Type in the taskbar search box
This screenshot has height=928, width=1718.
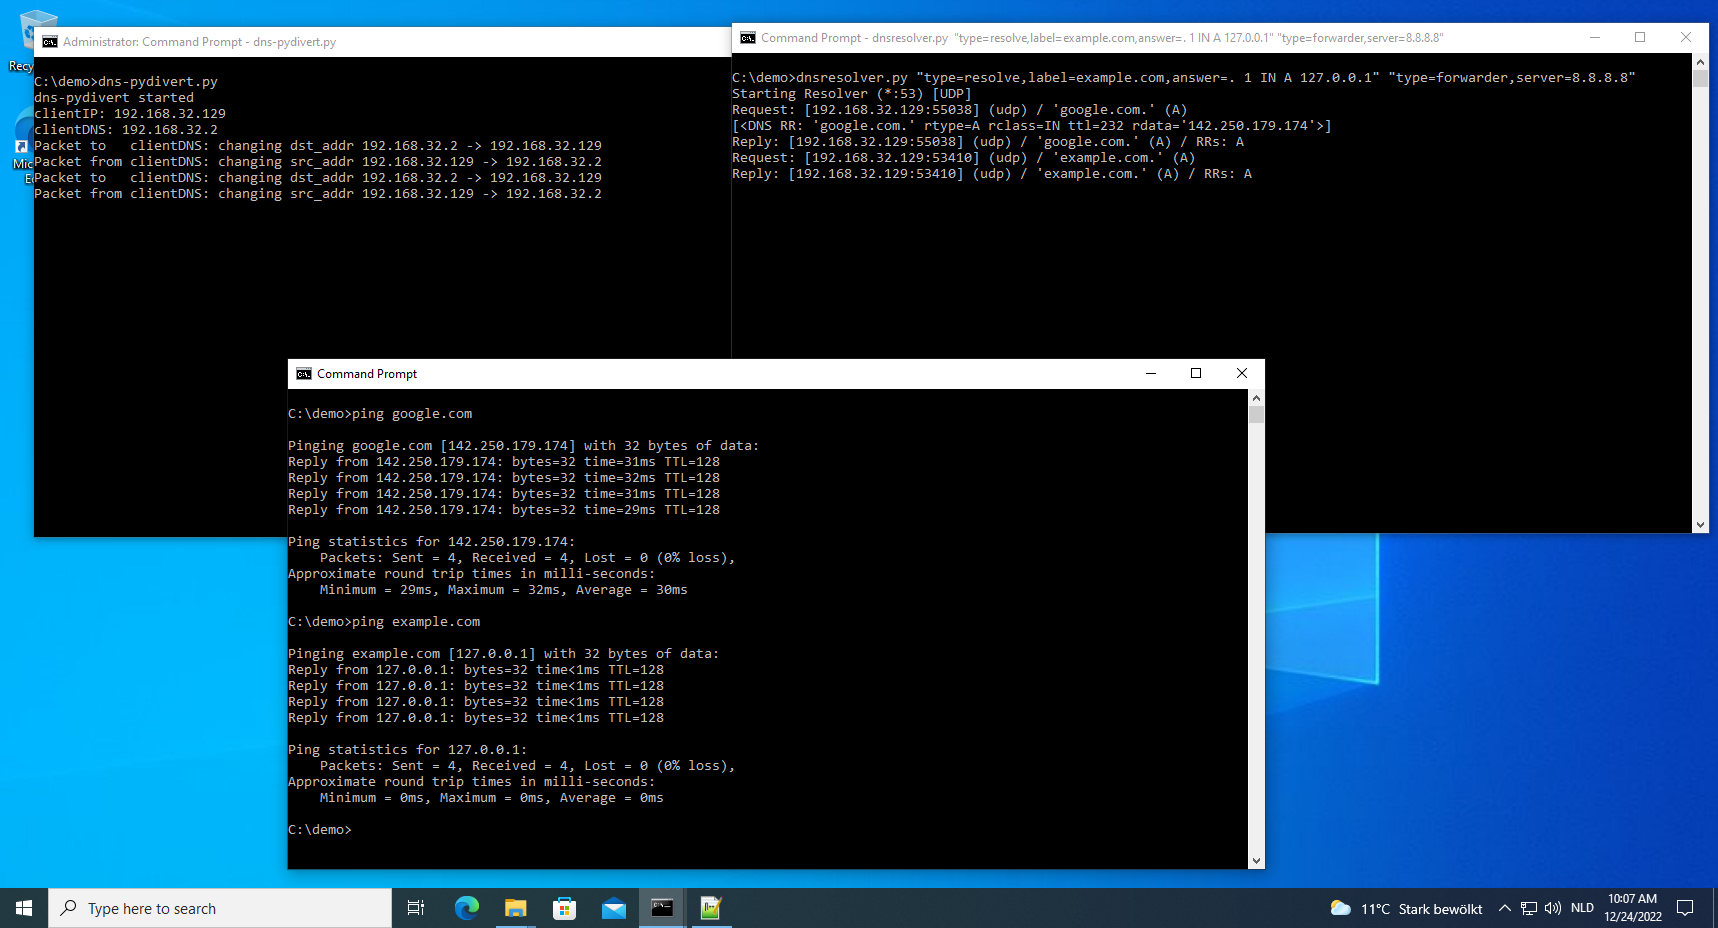(220, 908)
